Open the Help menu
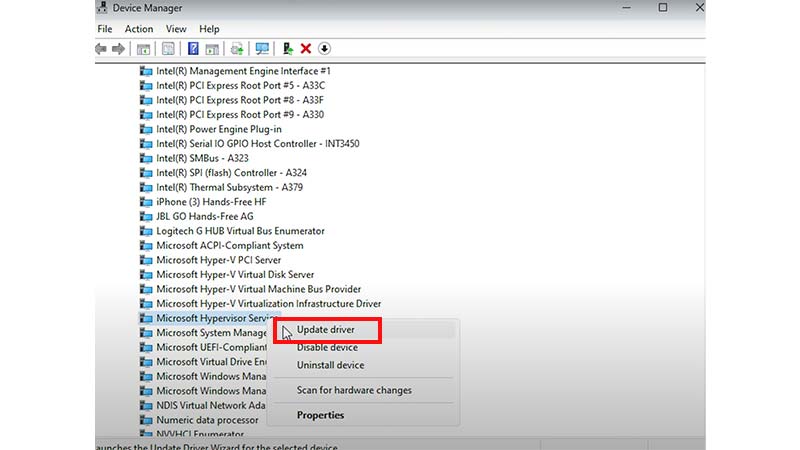The image size is (800, 450). [209, 29]
